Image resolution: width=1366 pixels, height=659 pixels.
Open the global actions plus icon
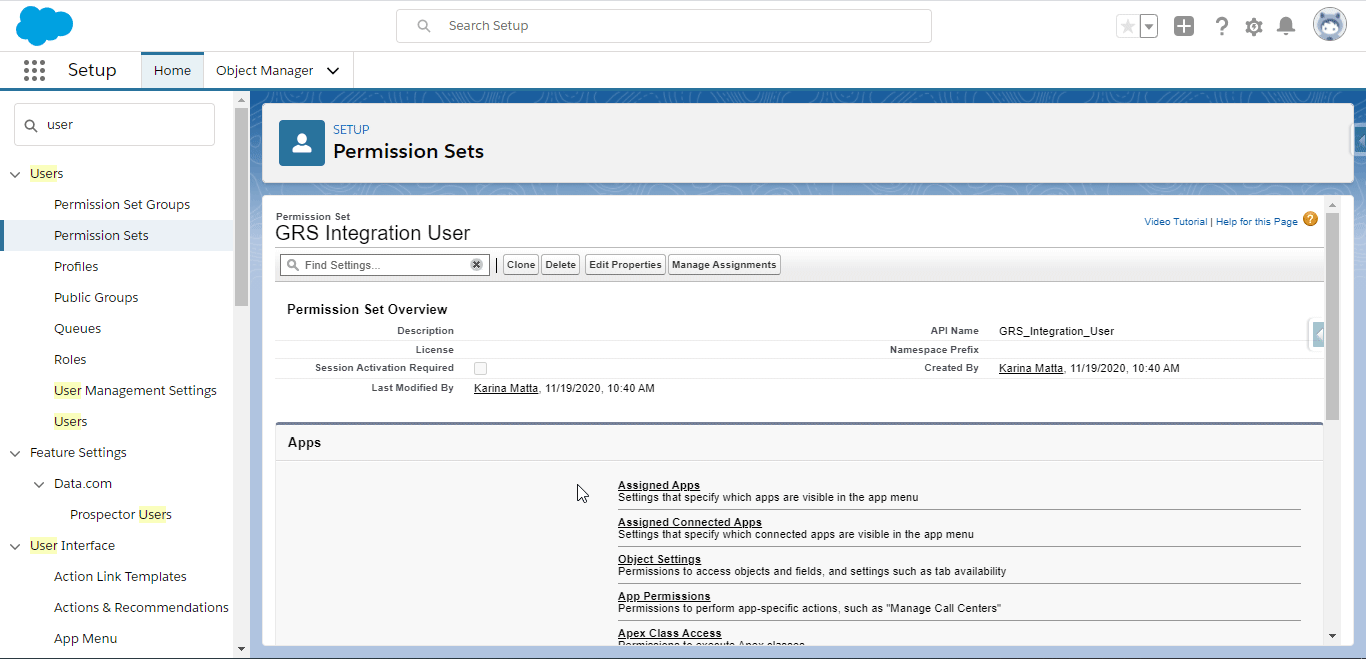point(1184,26)
